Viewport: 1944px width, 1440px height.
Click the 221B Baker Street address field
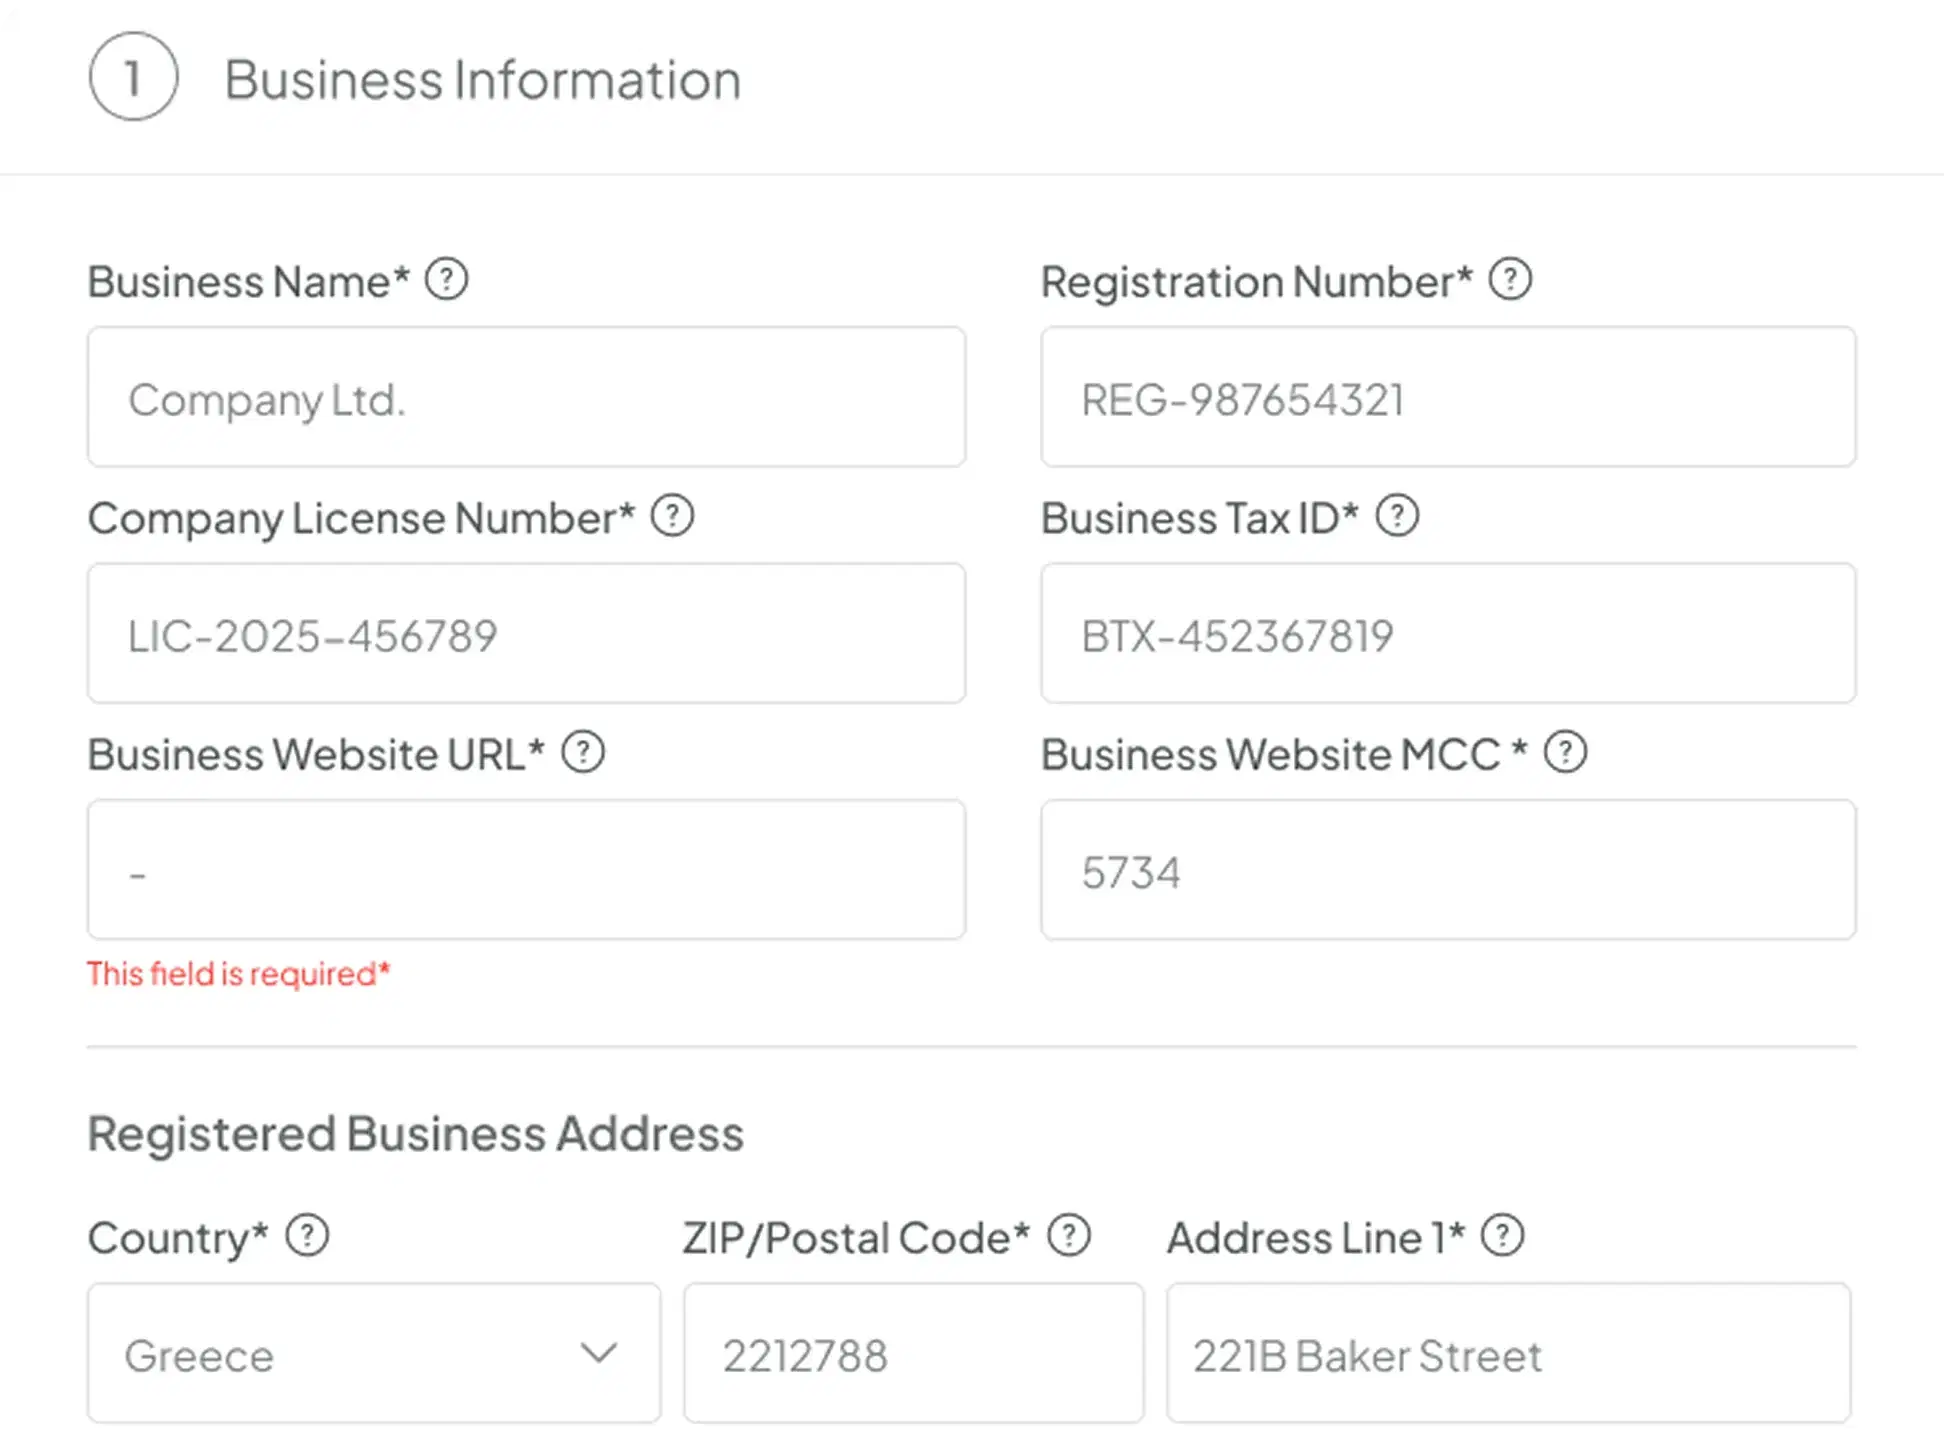pyautogui.click(x=1510, y=1353)
